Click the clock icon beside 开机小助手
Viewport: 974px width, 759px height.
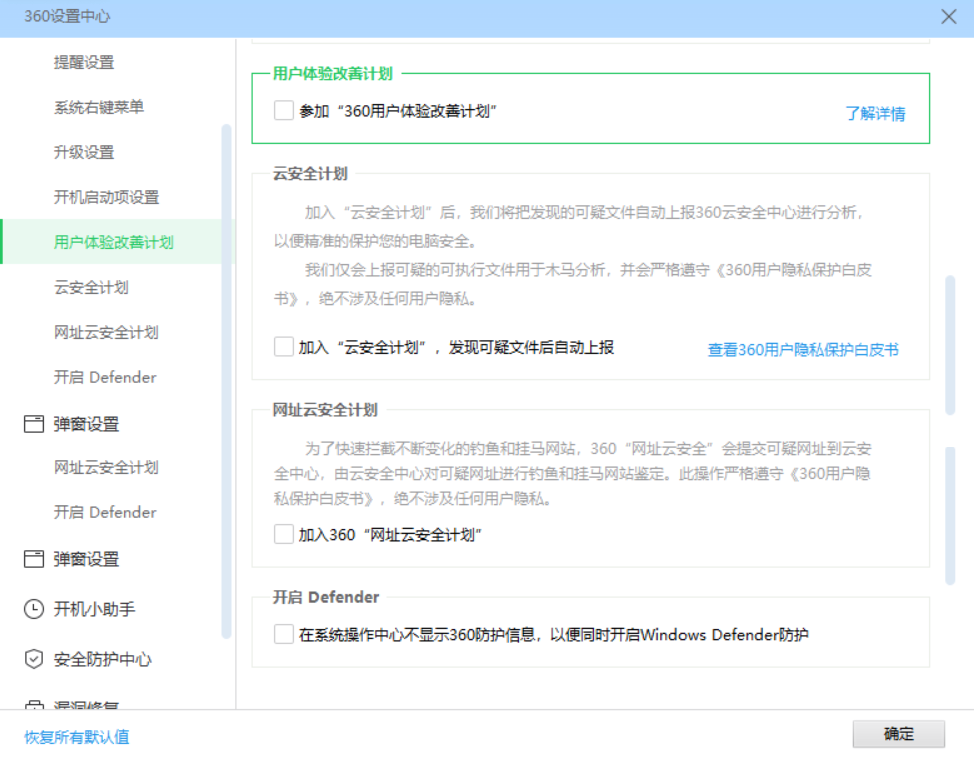[34, 609]
